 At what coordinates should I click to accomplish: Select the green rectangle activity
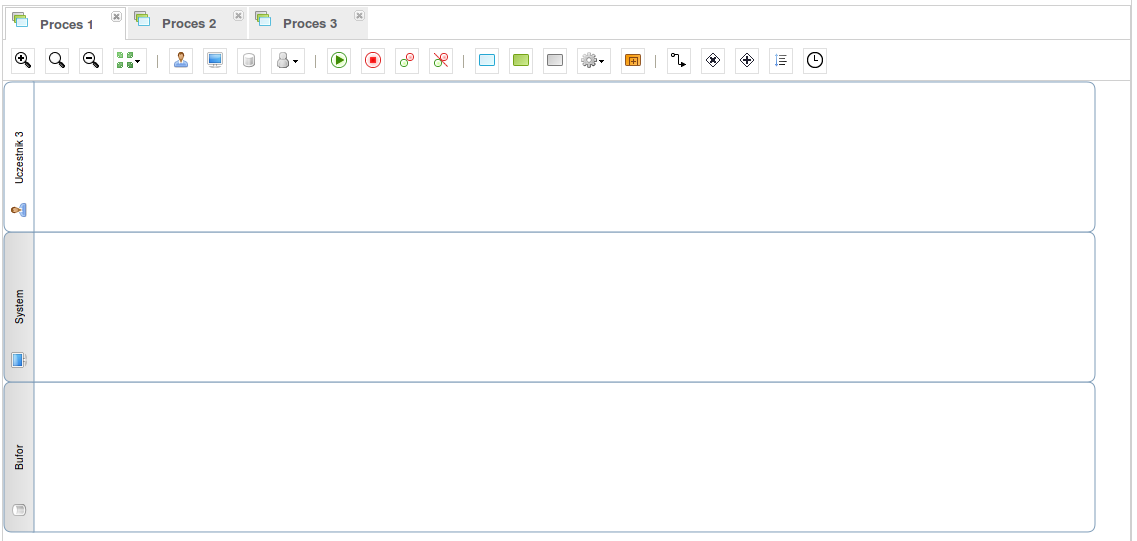click(x=521, y=61)
